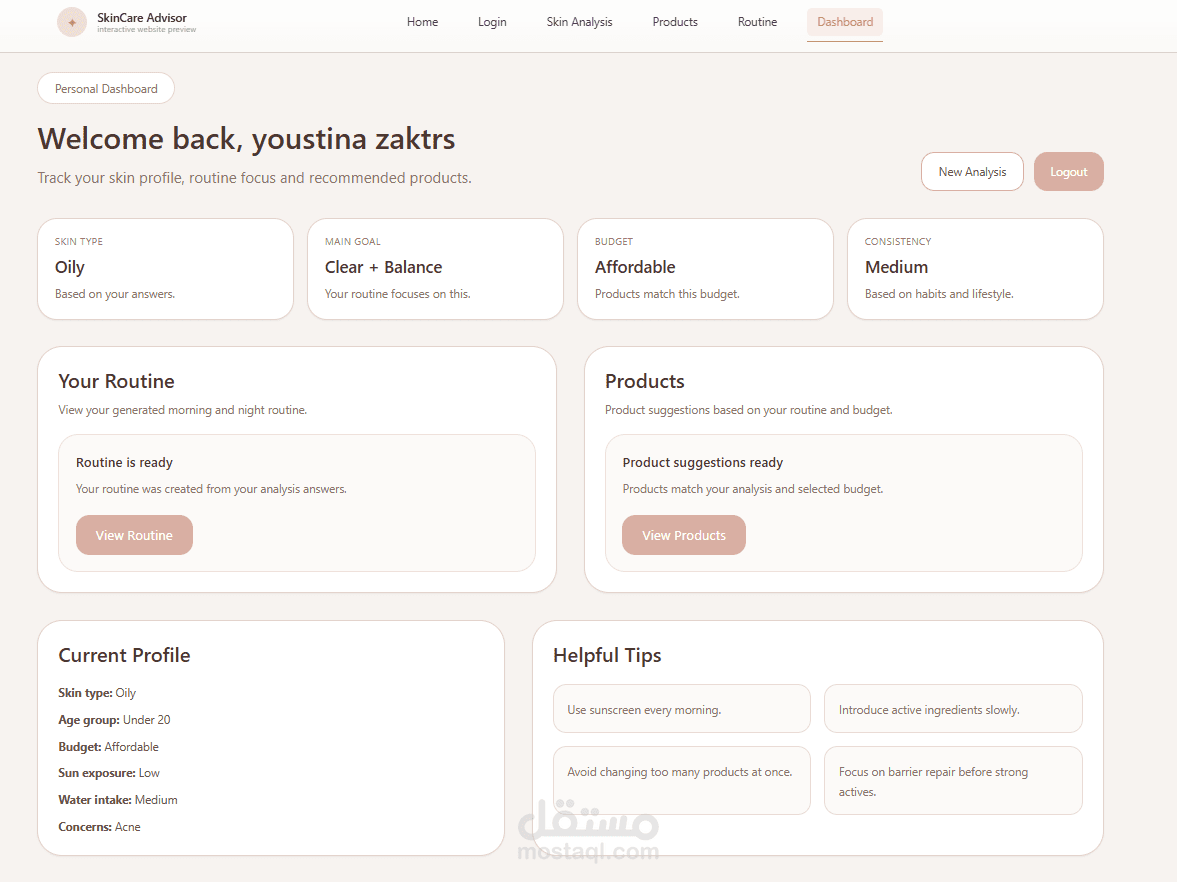Click the View Products button
Screen dimensions: 1177x882
point(684,535)
